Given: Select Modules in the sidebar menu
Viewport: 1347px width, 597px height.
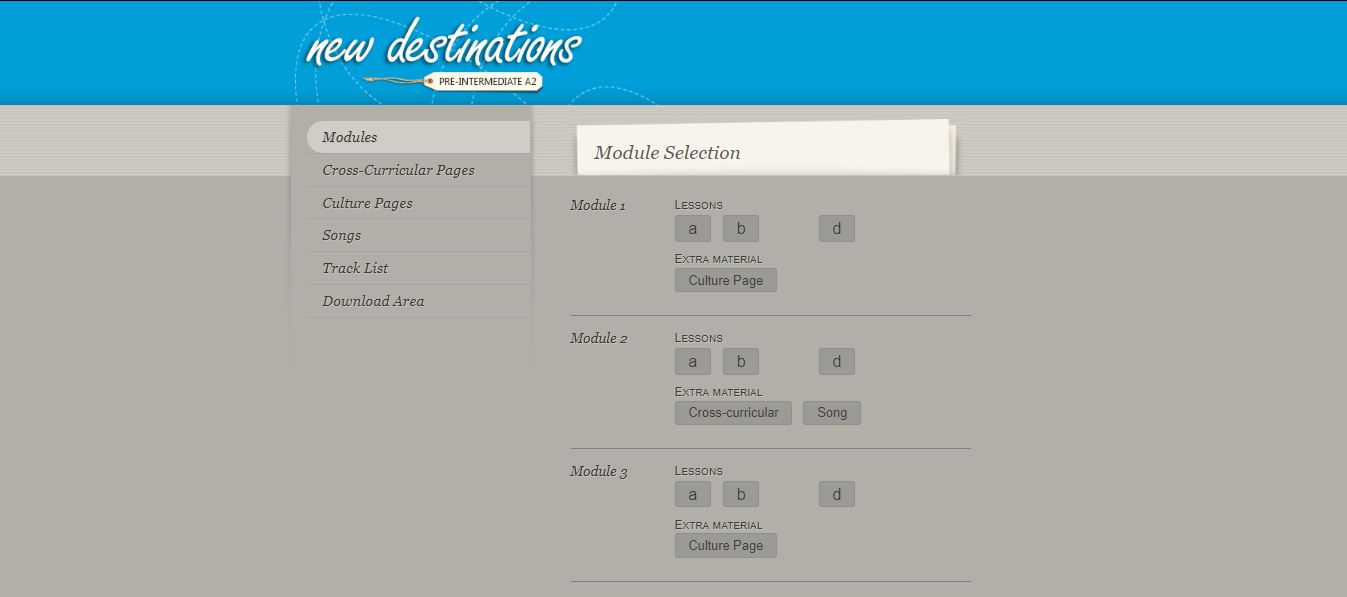Looking at the screenshot, I should point(418,137).
